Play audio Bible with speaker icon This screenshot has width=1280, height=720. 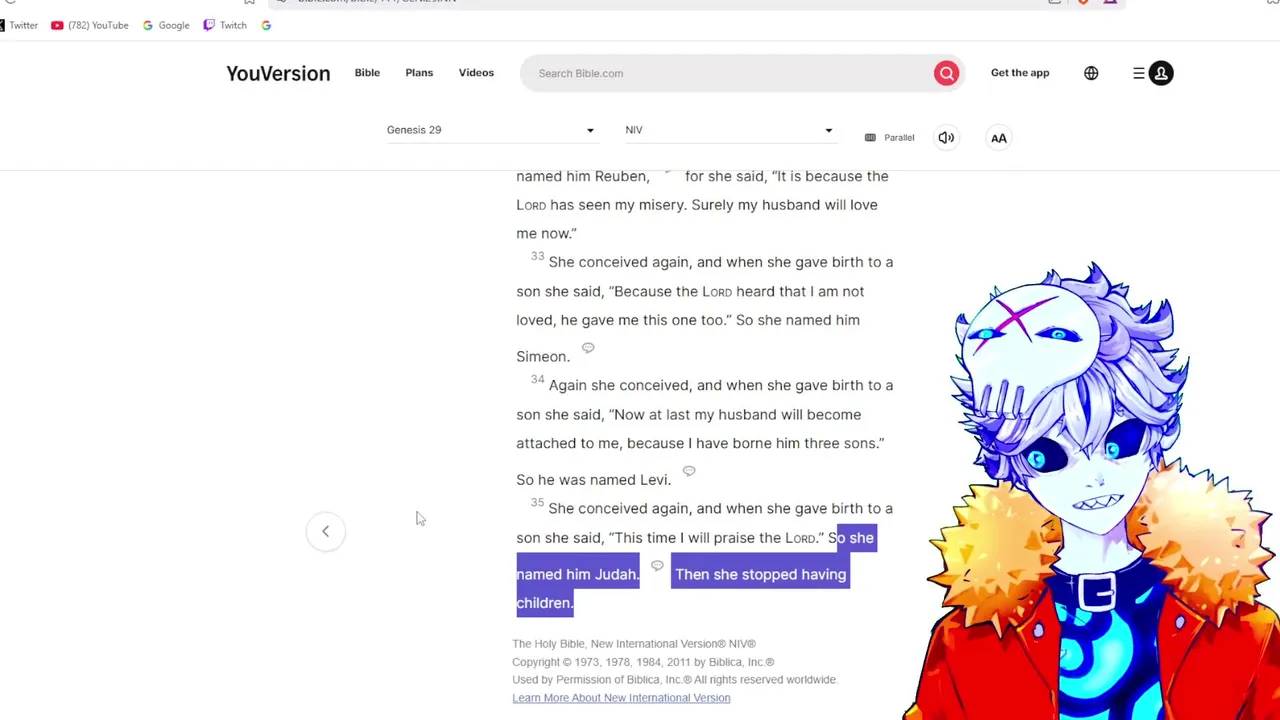pyautogui.click(x=946, y=137)
